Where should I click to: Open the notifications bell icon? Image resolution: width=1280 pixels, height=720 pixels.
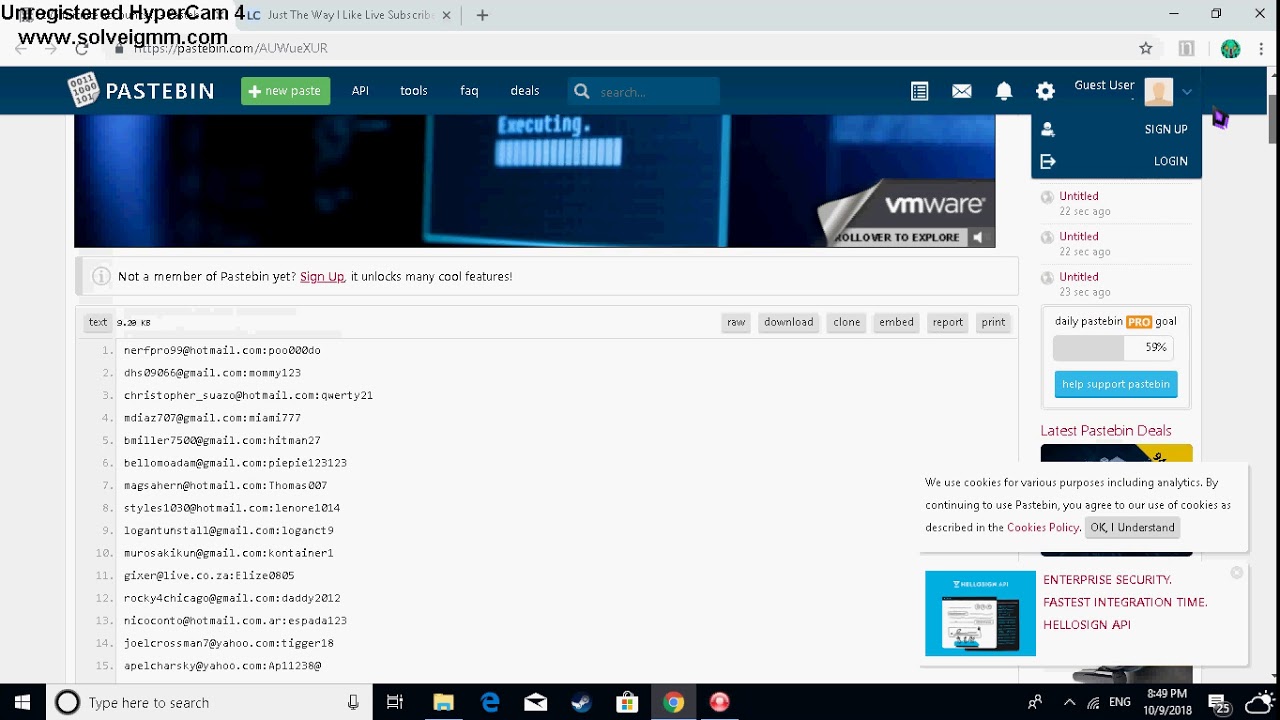coord(1004,91)
